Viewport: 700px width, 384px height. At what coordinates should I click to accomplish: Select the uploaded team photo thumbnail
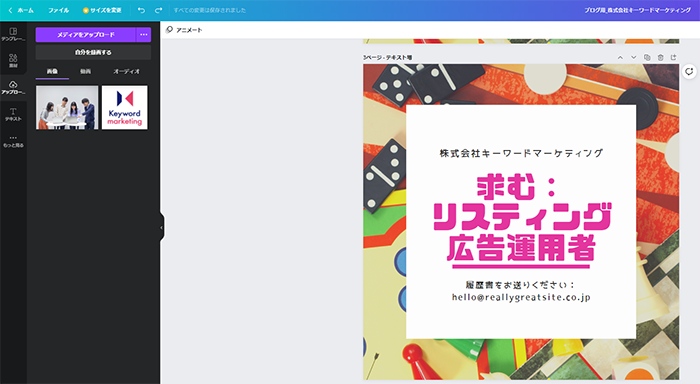click(x=67, y=108)
